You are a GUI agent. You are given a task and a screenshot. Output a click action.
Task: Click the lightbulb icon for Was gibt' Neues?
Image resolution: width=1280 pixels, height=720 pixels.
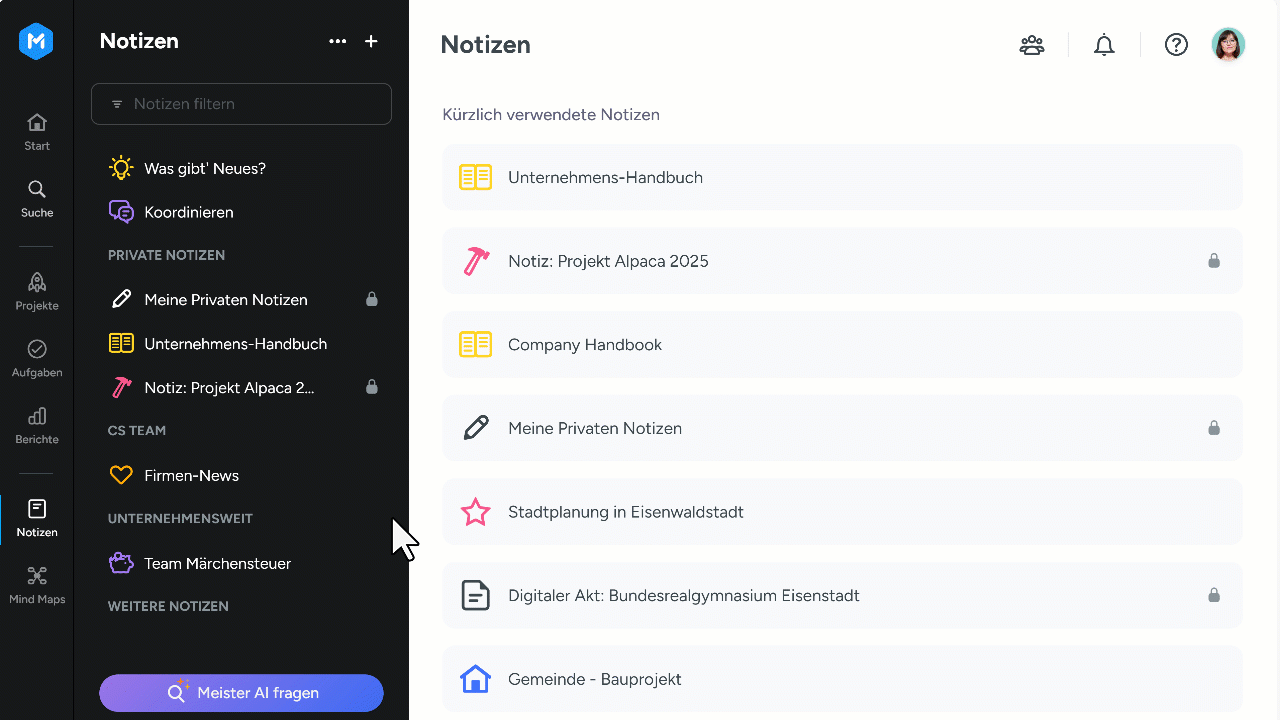121,168
